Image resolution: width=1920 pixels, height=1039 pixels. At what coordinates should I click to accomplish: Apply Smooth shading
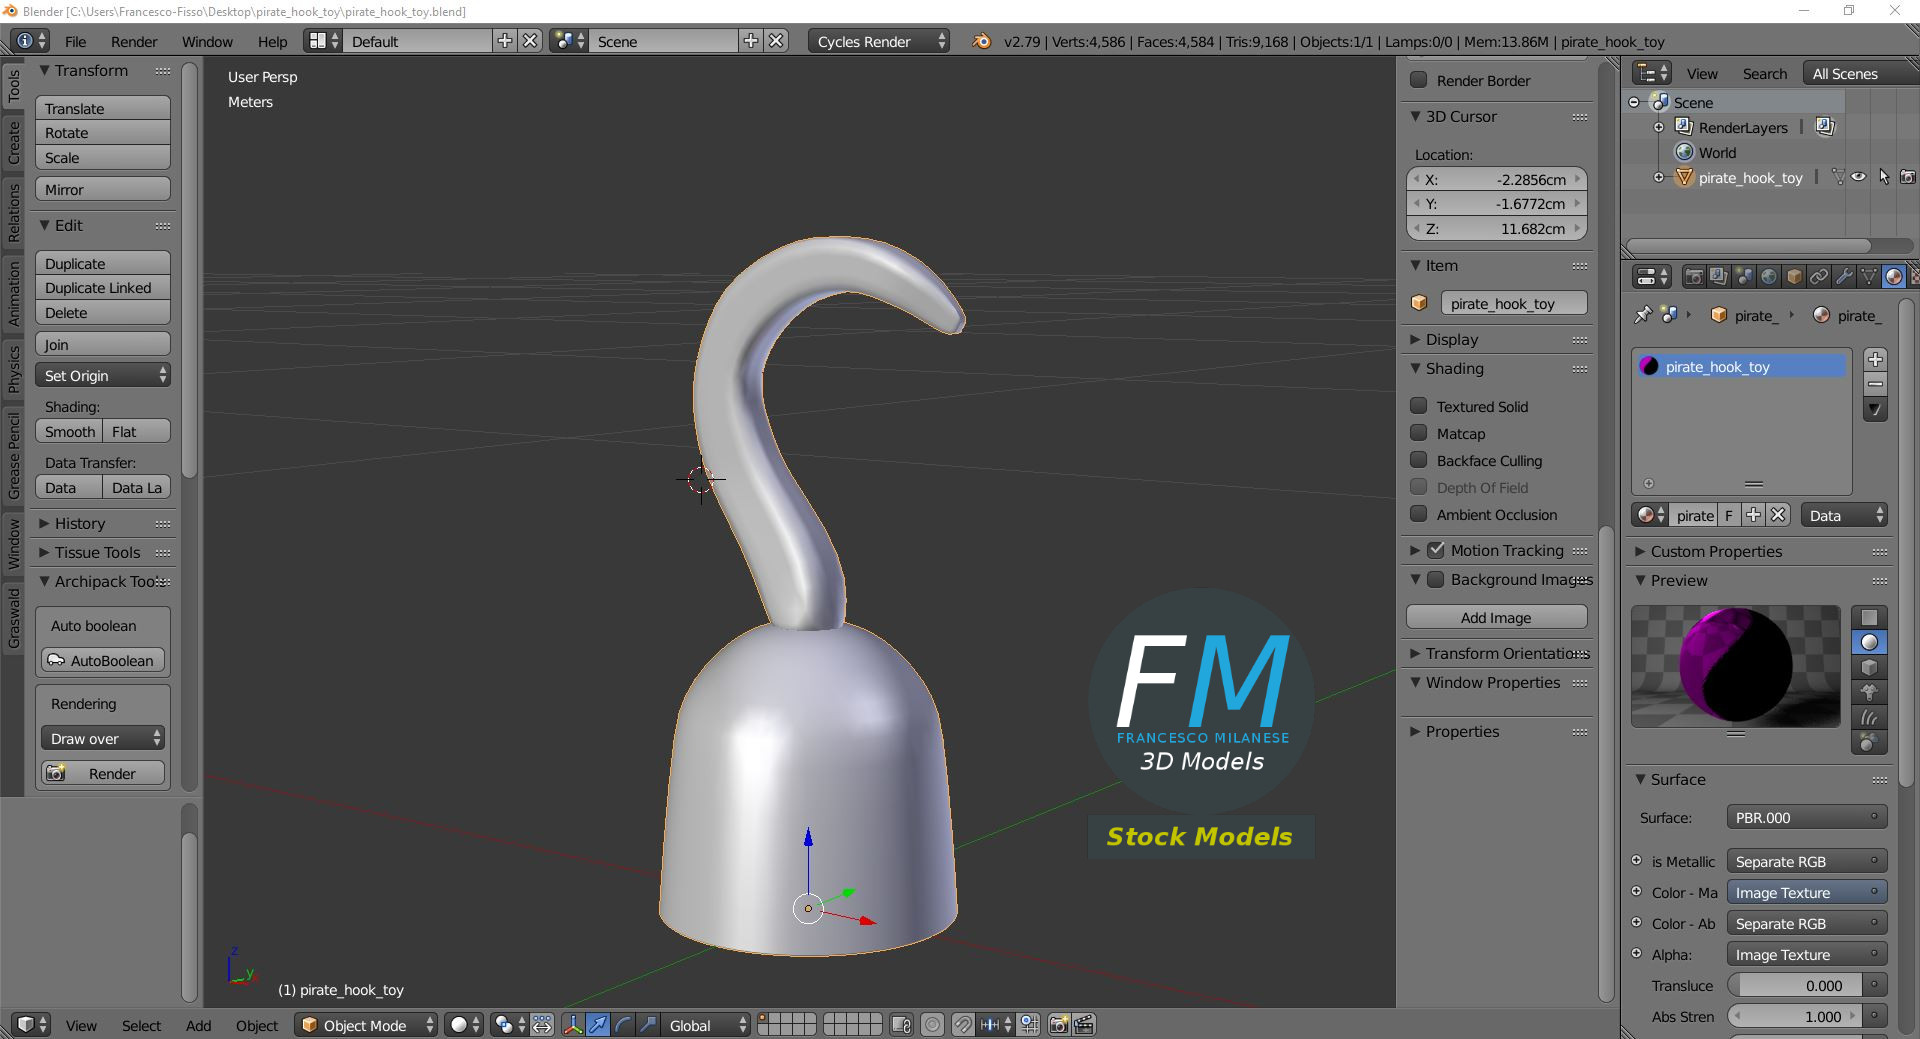coord(69,431)
